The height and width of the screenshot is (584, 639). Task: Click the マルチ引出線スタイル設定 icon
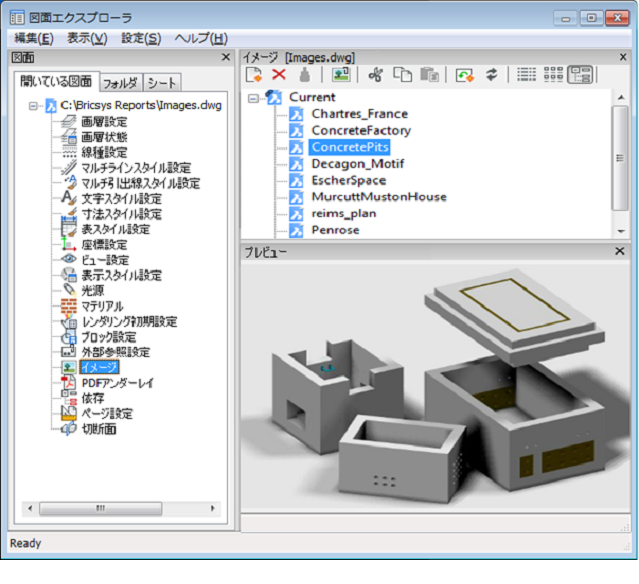click(x=70, y=183)
